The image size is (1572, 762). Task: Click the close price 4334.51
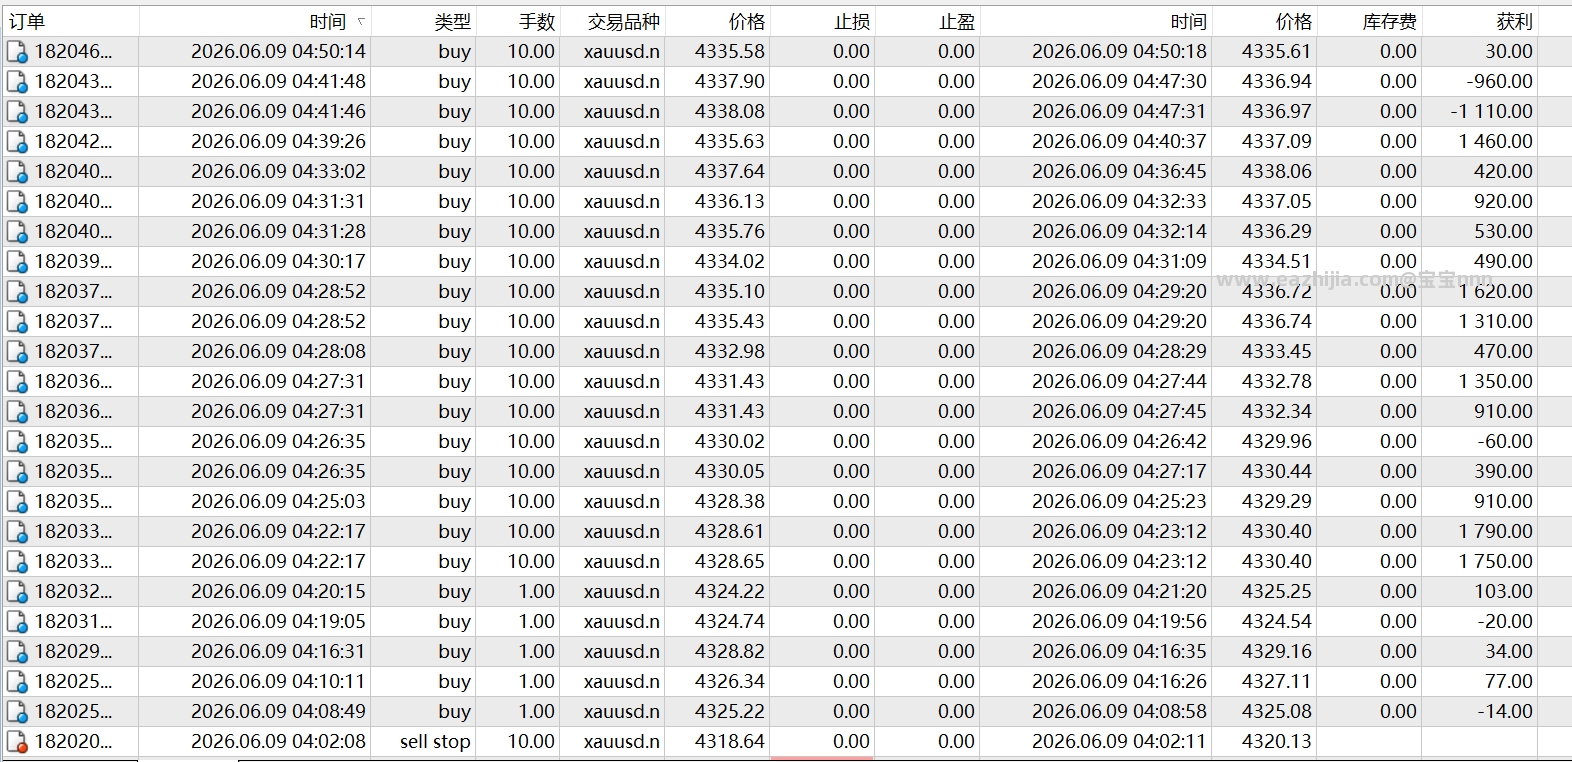1277,262
